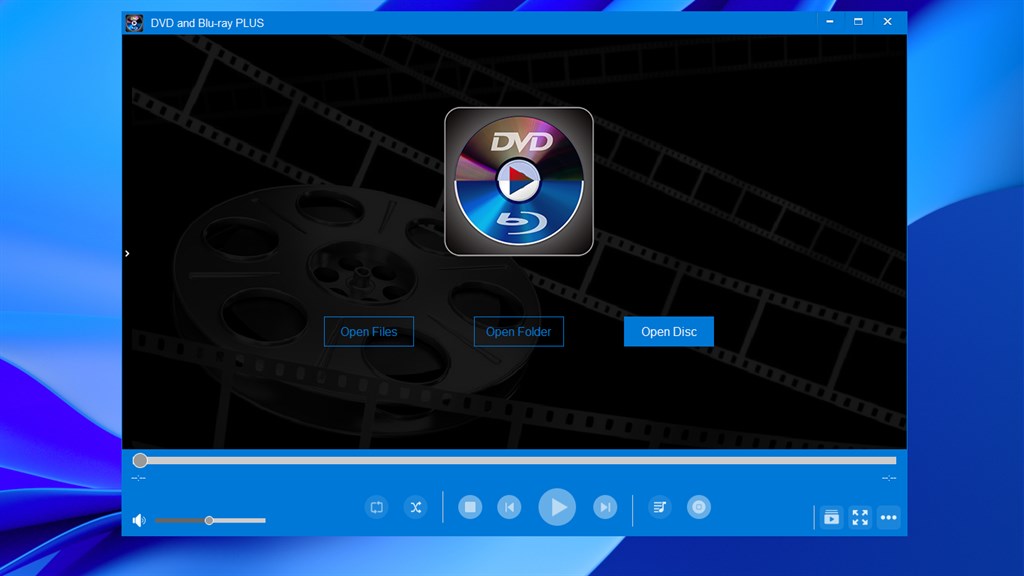Skip to the previous track
The height and width of the screenshot is (576, 1024).
click(x=509, y=507)
